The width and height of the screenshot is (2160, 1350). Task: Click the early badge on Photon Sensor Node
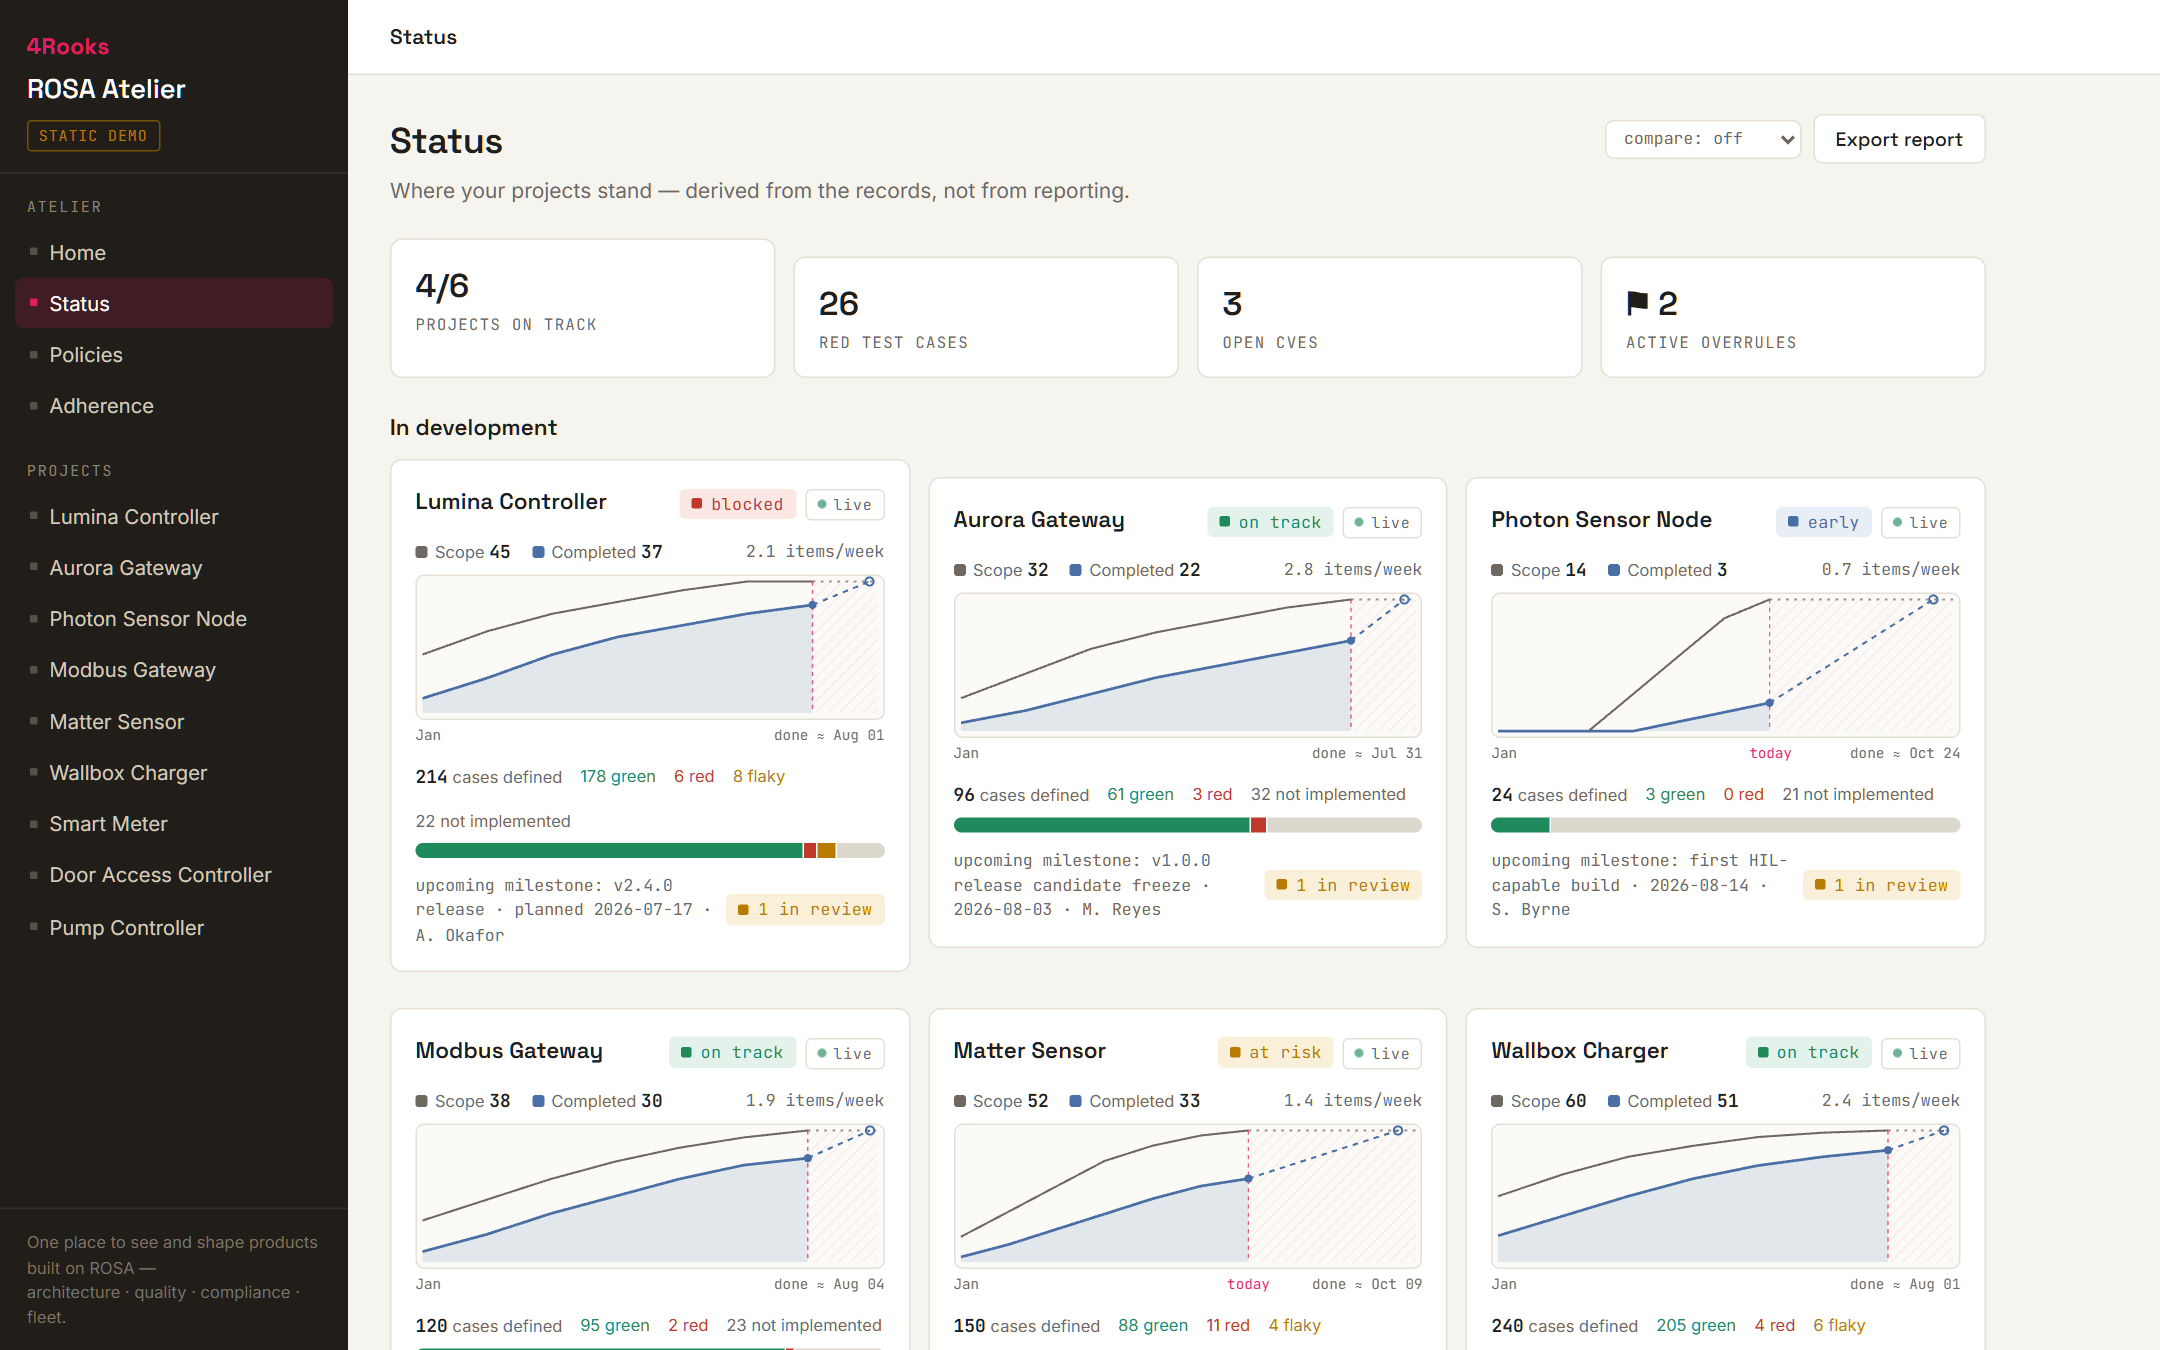point(1823,522)
